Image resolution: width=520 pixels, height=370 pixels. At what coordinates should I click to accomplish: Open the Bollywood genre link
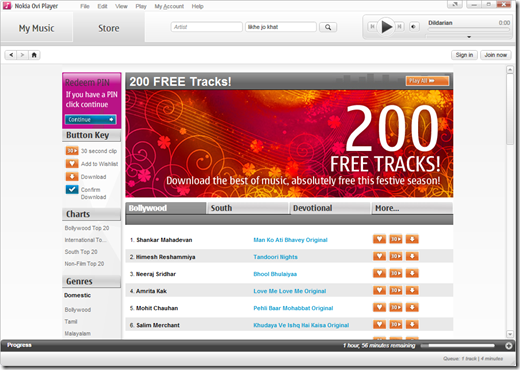click(78, 310)
